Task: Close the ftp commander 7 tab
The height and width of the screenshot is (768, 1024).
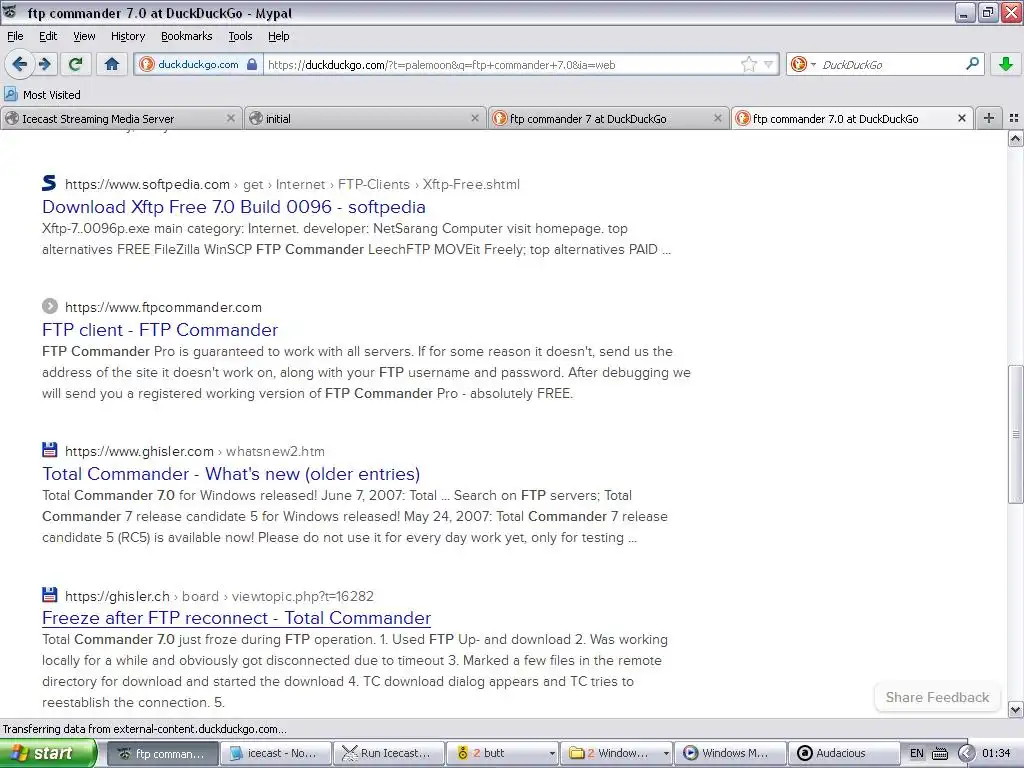Action: 718,118
